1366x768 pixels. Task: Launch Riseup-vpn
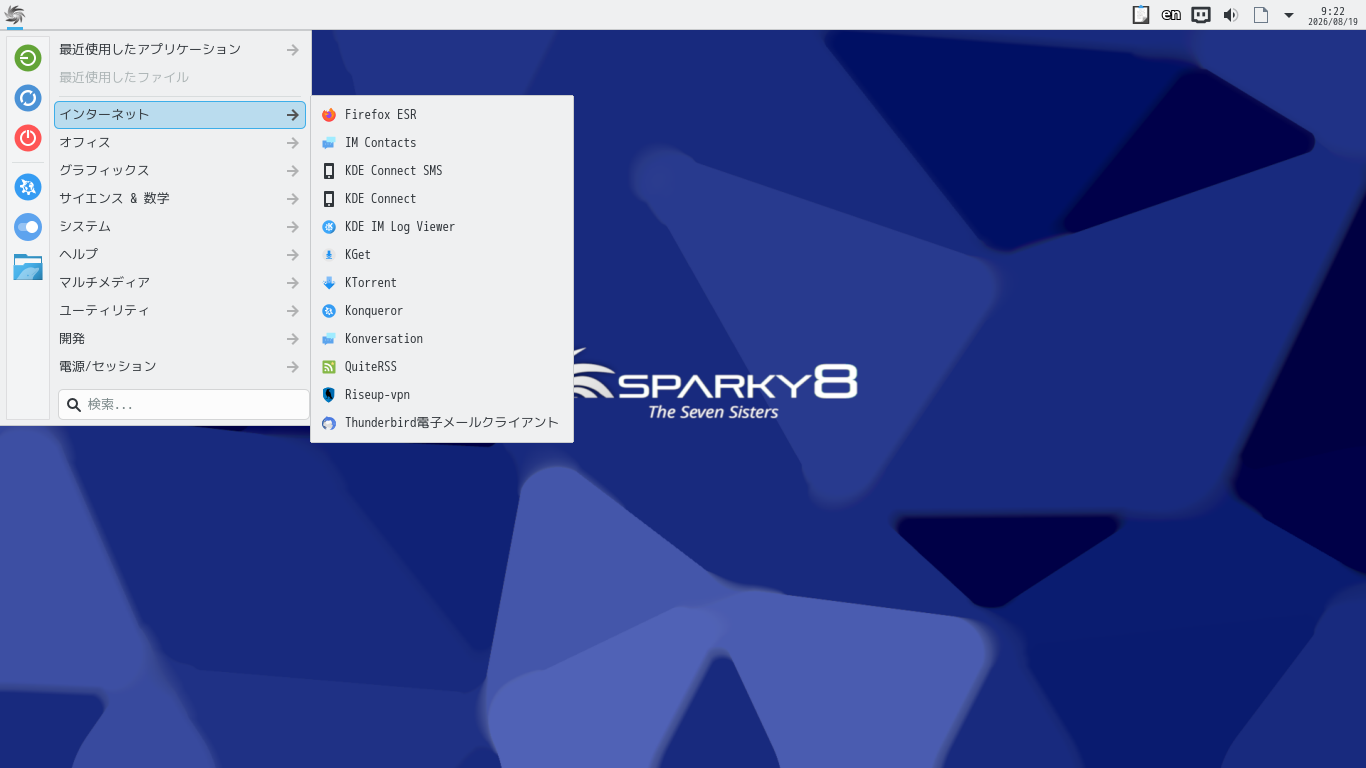click(x=442, y=395)
